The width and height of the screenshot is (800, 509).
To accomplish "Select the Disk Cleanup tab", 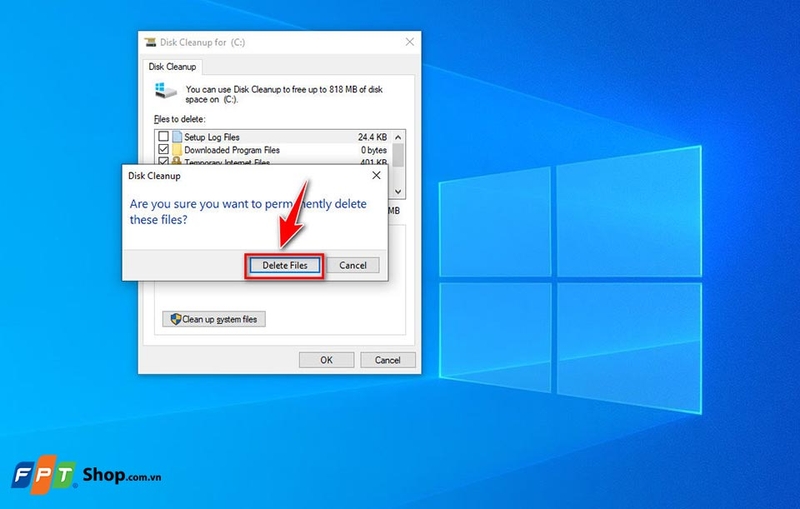I will coord(172,67).
